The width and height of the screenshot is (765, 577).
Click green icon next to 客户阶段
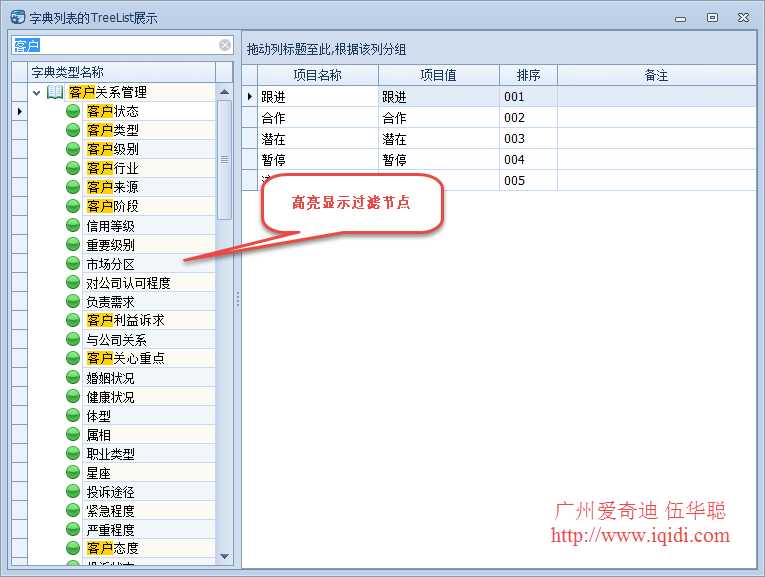click(x=73, y=206)
